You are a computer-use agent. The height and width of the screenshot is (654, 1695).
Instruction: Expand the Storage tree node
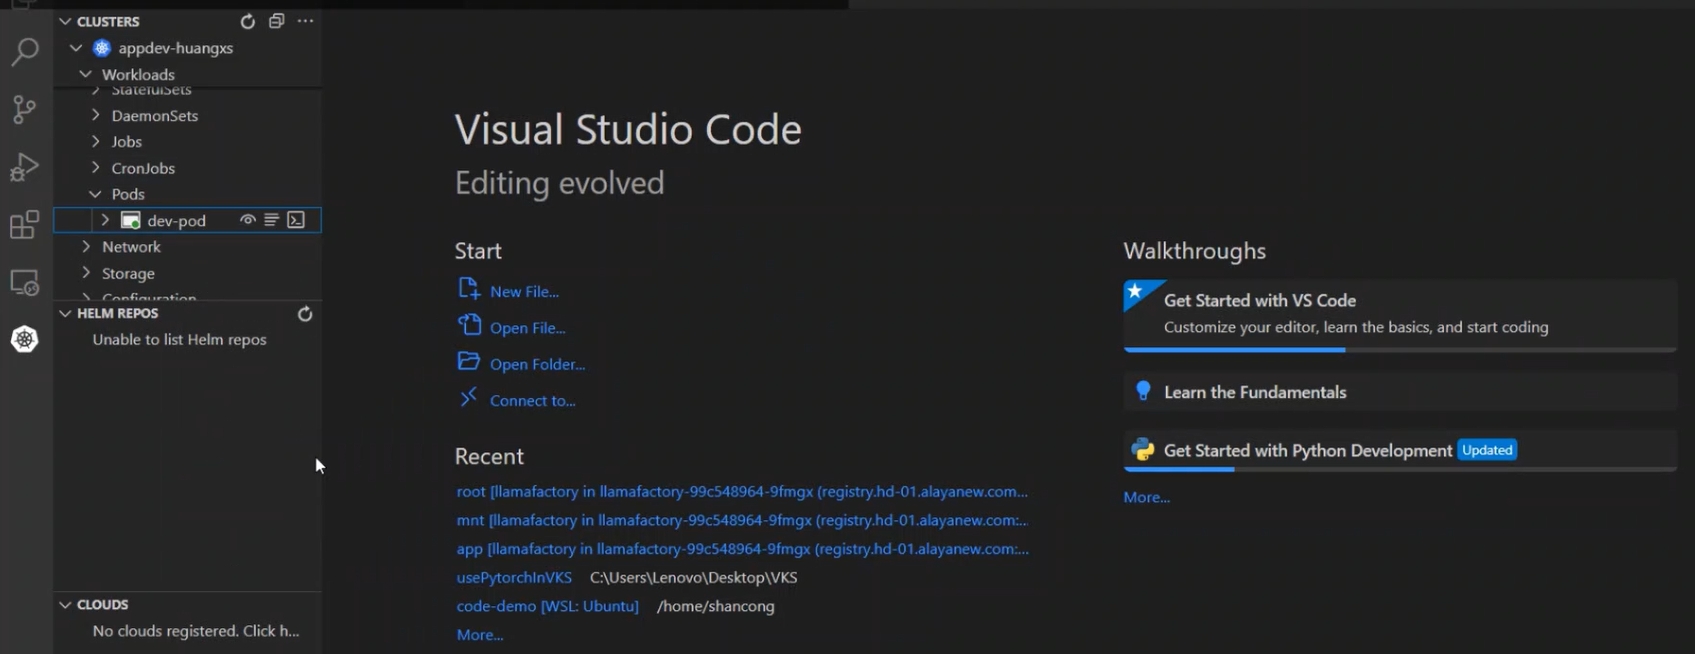coord(86,273)
